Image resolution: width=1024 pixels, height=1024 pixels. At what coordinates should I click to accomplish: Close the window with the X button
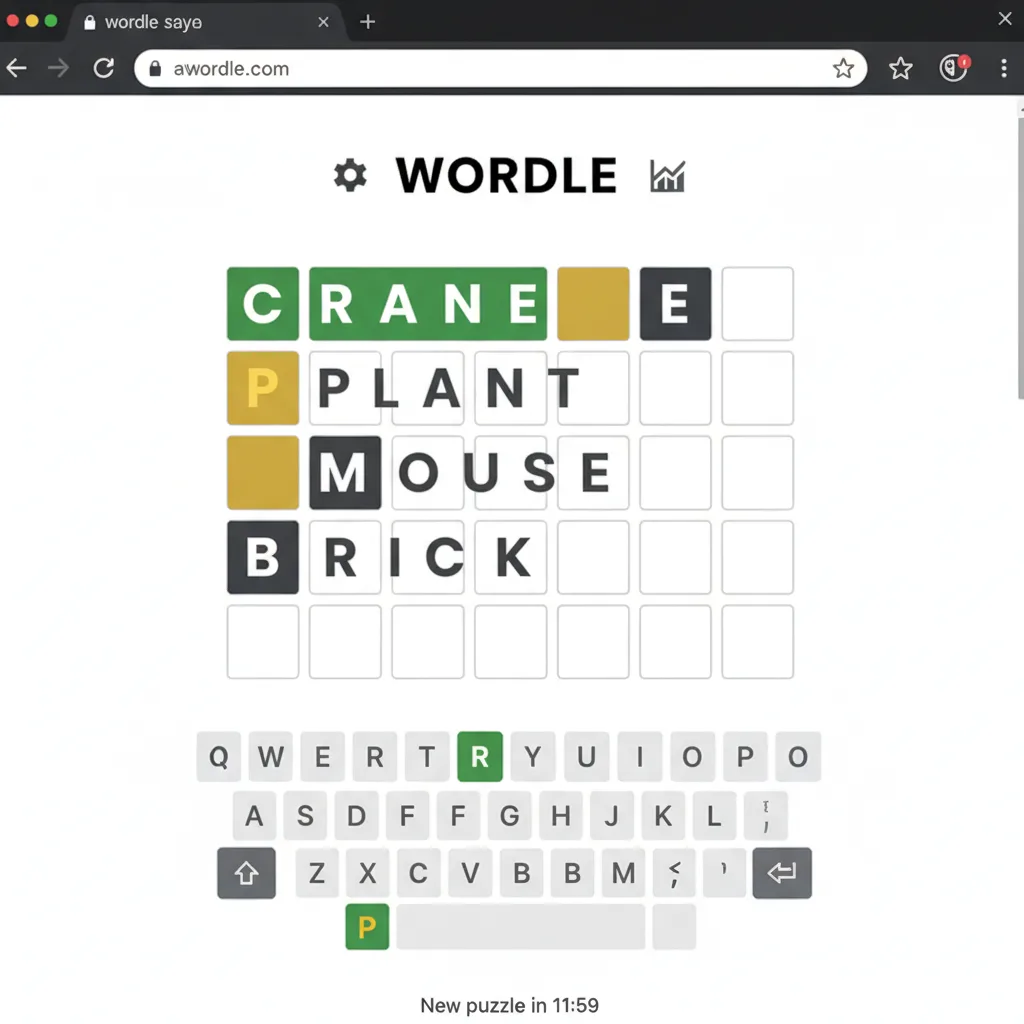point(1005,19)
